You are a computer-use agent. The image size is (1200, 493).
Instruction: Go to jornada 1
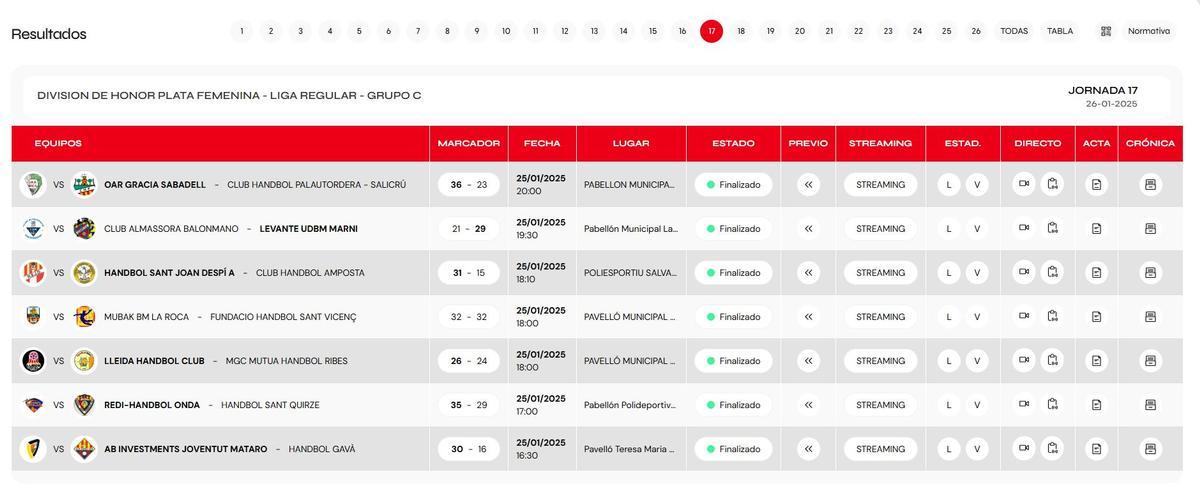click(x=241, y=31)
